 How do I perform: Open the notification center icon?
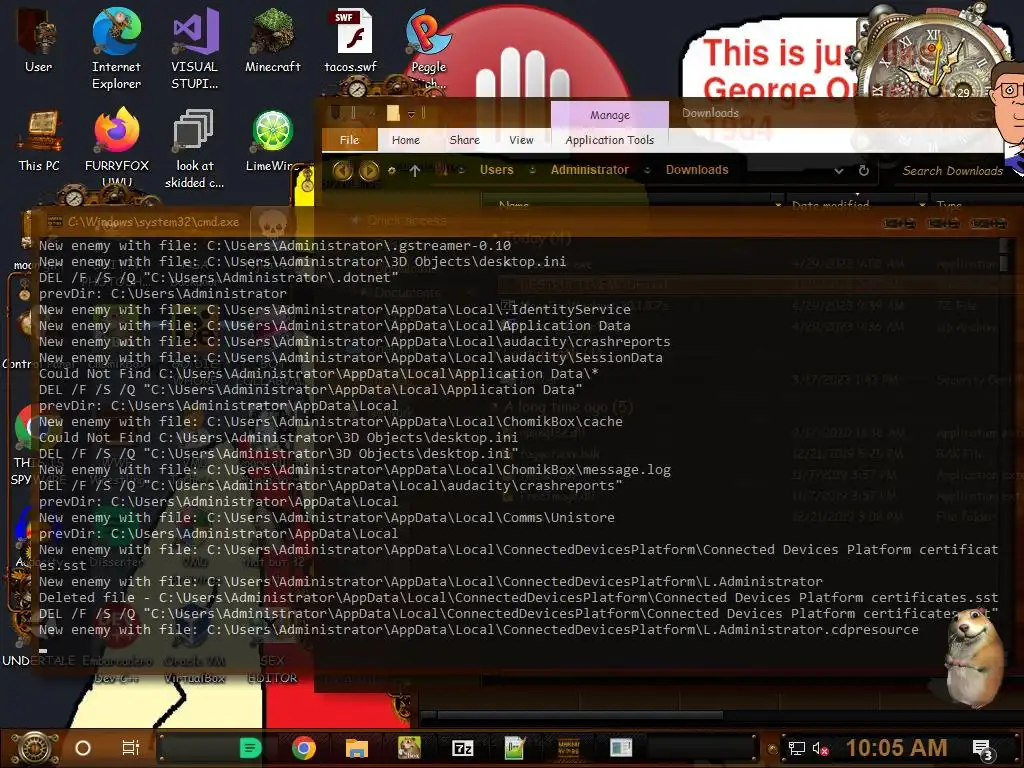(983, 750)
